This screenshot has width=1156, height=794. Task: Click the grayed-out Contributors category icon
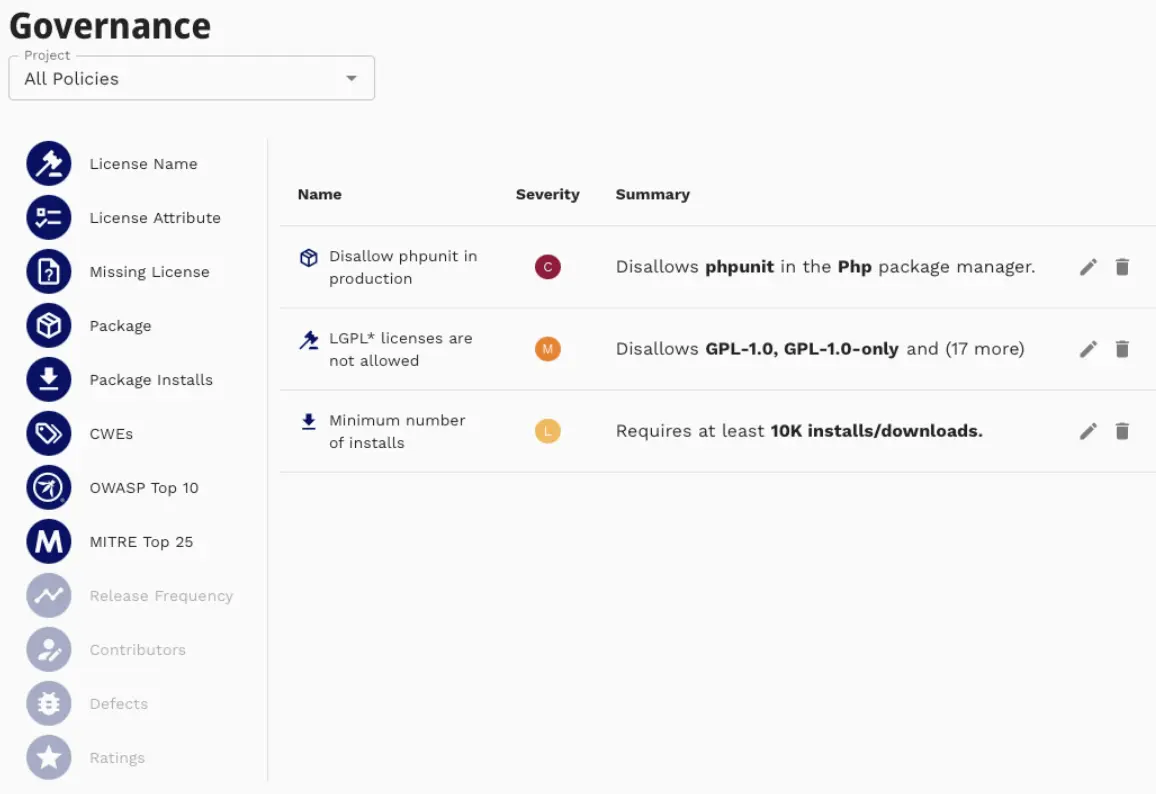48,649
